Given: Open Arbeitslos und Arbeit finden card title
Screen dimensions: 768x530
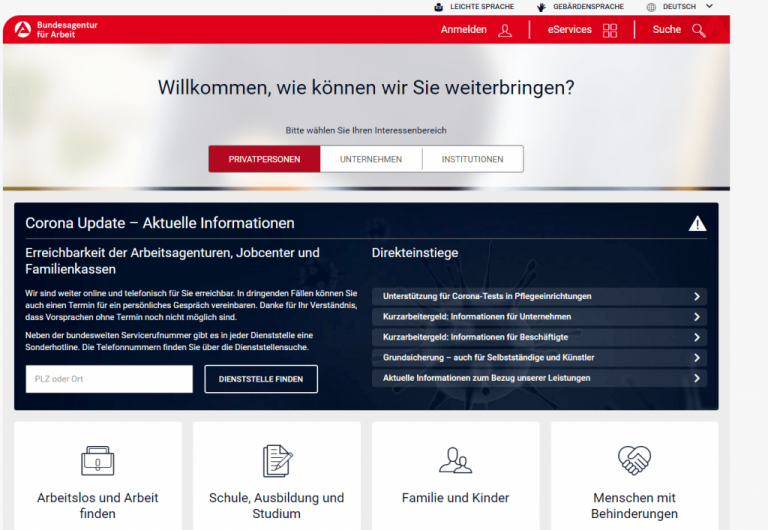Looking at the screenshot, I should pyautogui.click(x=97, y=506).
